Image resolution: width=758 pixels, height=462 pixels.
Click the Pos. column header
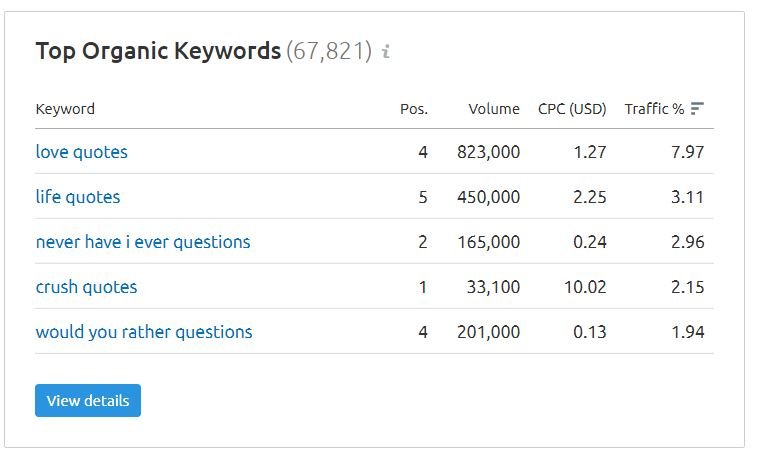click(x=414, y=109)
